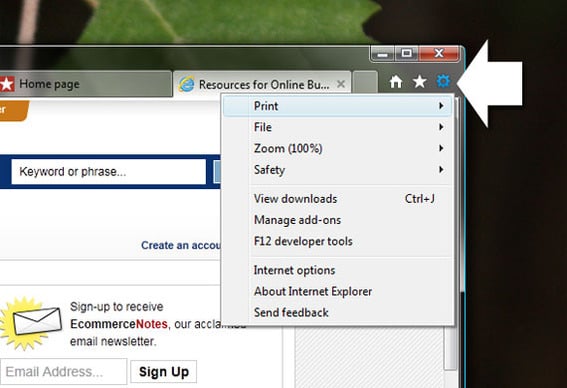Select the Resources for Online Bu... tab
567x388 pixels.
[262, 84]
